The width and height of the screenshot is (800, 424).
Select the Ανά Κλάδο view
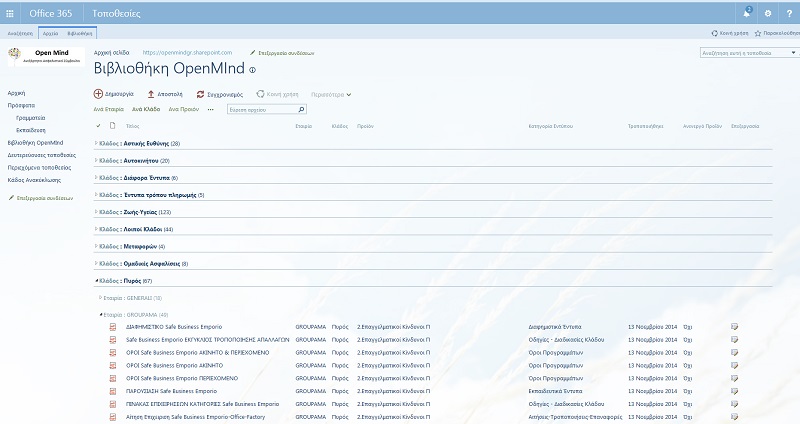pyautogui.click(x=146, y=109)
